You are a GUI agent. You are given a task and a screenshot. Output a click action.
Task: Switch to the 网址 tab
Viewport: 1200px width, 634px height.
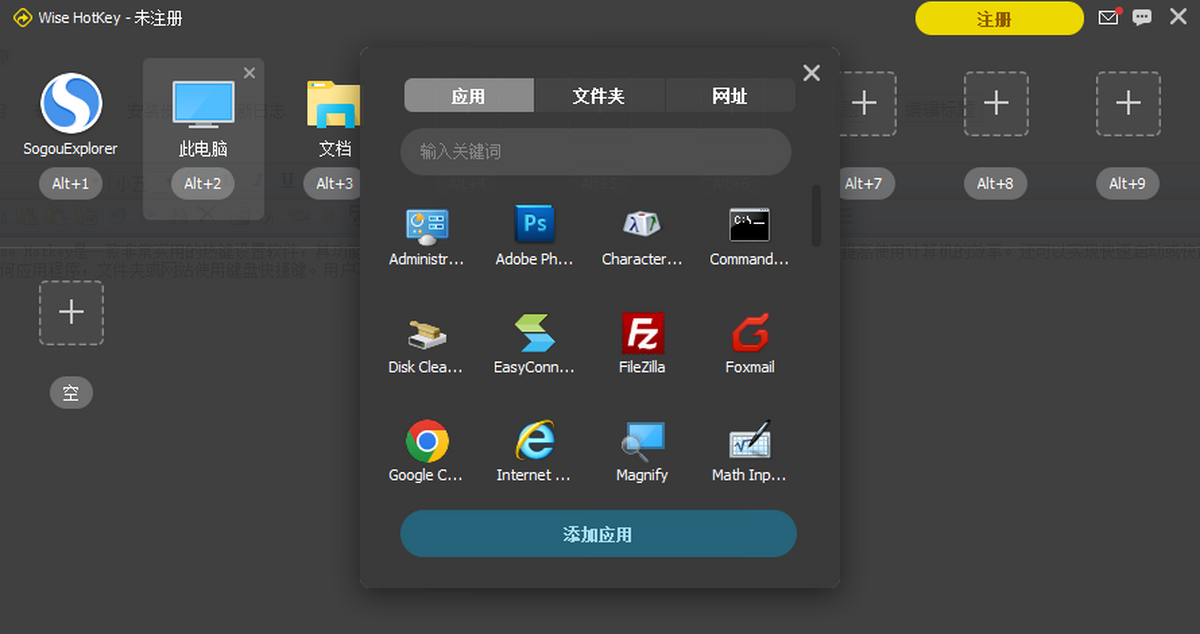tap(730, 96)
